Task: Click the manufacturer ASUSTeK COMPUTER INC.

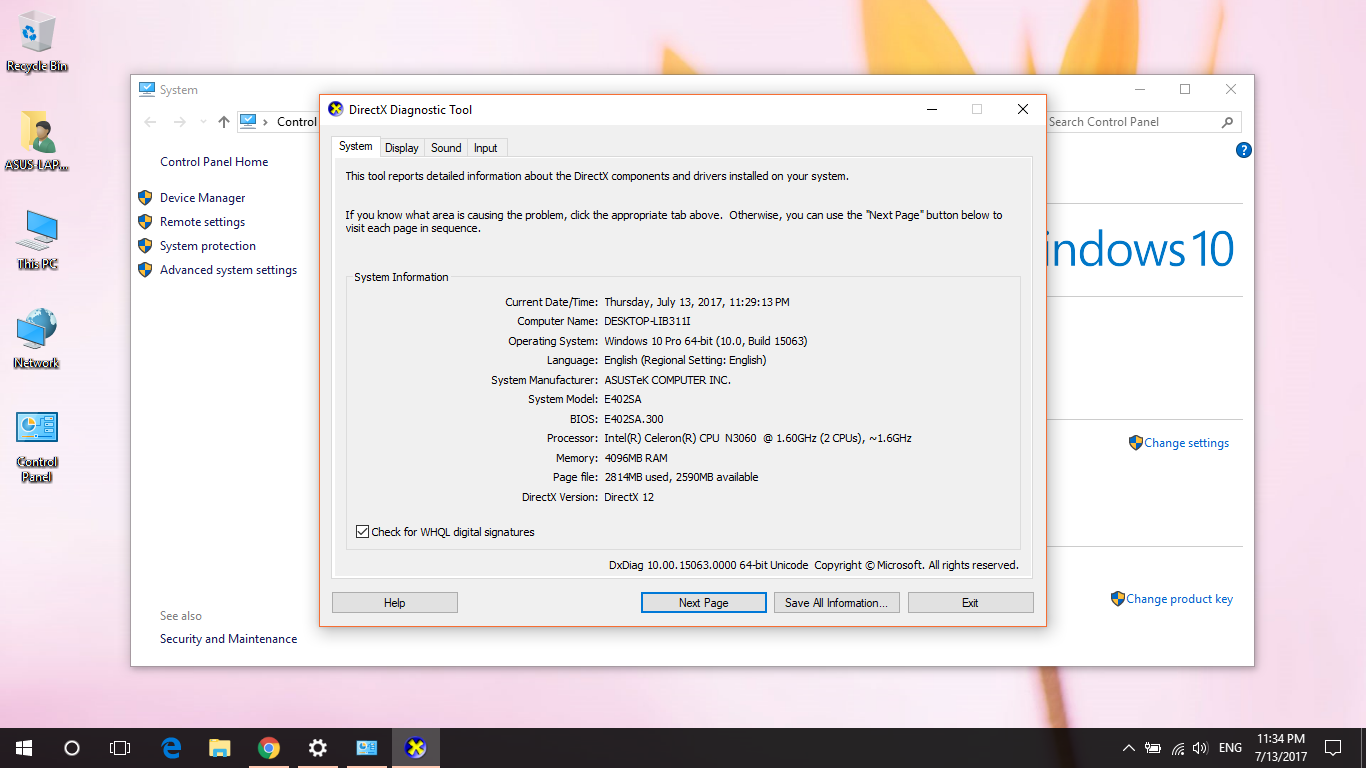Action: click(x=667, y=380)
